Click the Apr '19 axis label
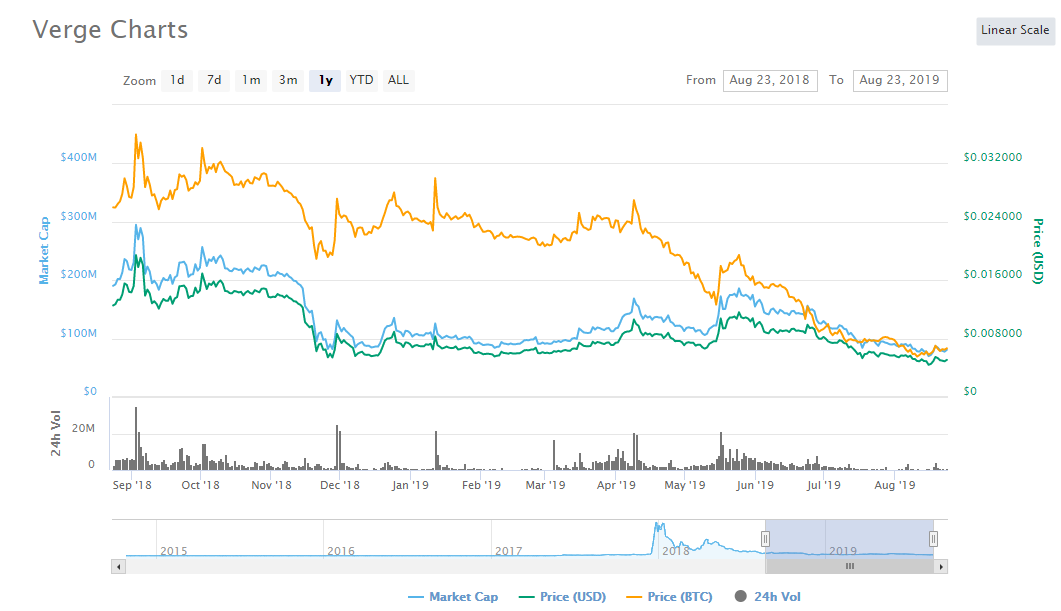 click(x=616, y=485)
